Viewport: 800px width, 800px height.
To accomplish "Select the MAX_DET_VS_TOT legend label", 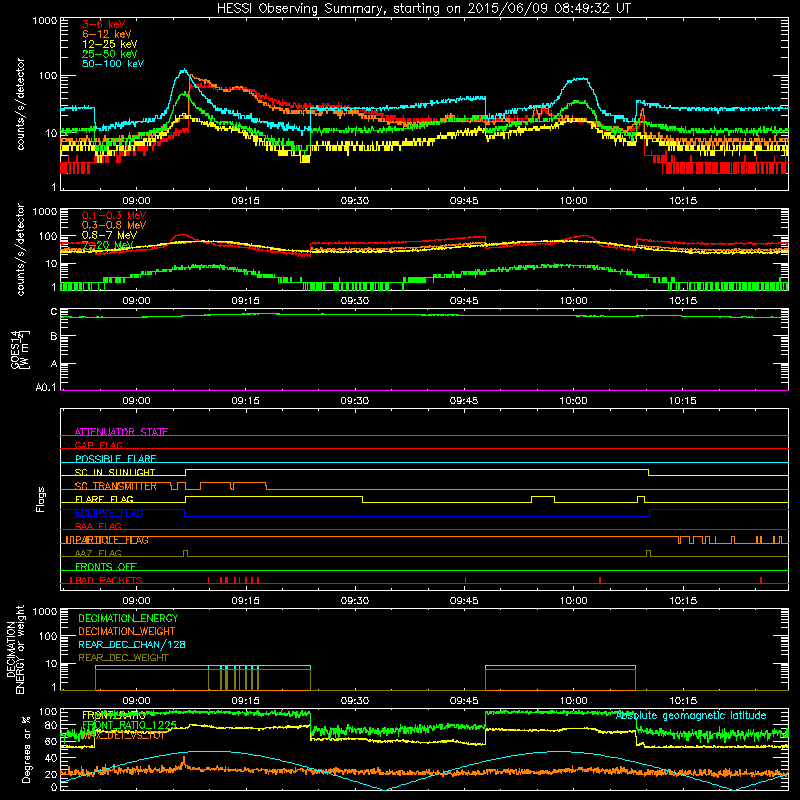I will point(123,735).
